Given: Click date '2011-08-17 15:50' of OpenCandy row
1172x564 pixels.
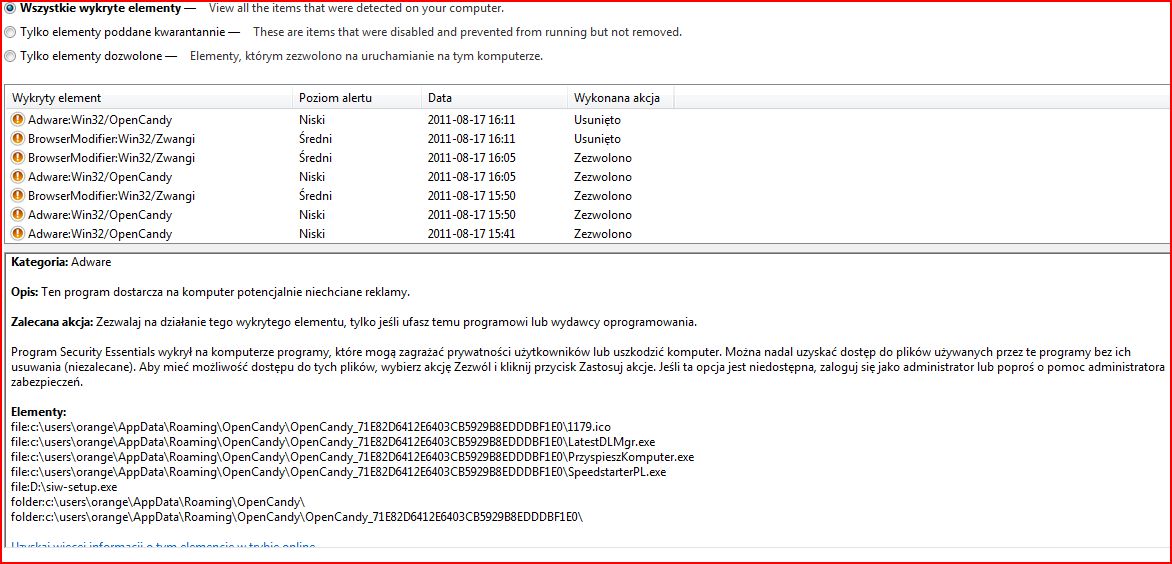Looking at the screenshot, I should click(472, 214).
